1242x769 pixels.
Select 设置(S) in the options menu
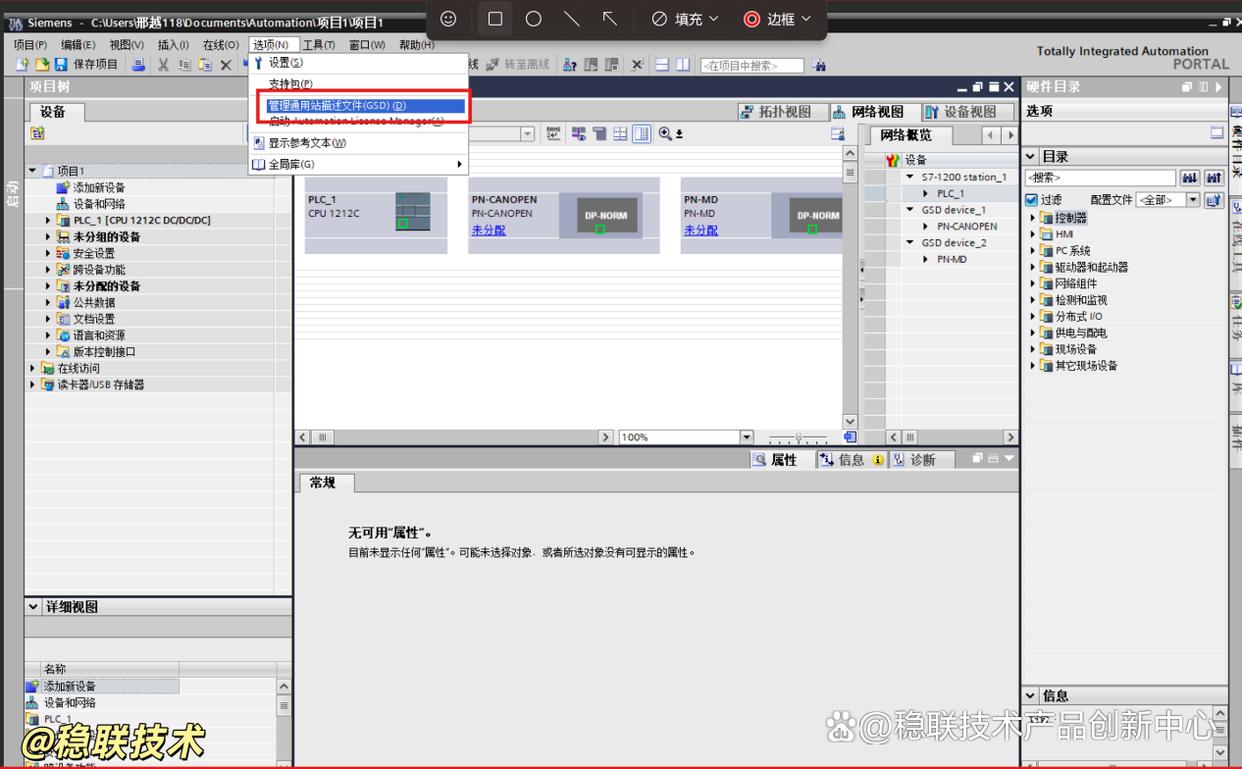click(x=358, y=63)
